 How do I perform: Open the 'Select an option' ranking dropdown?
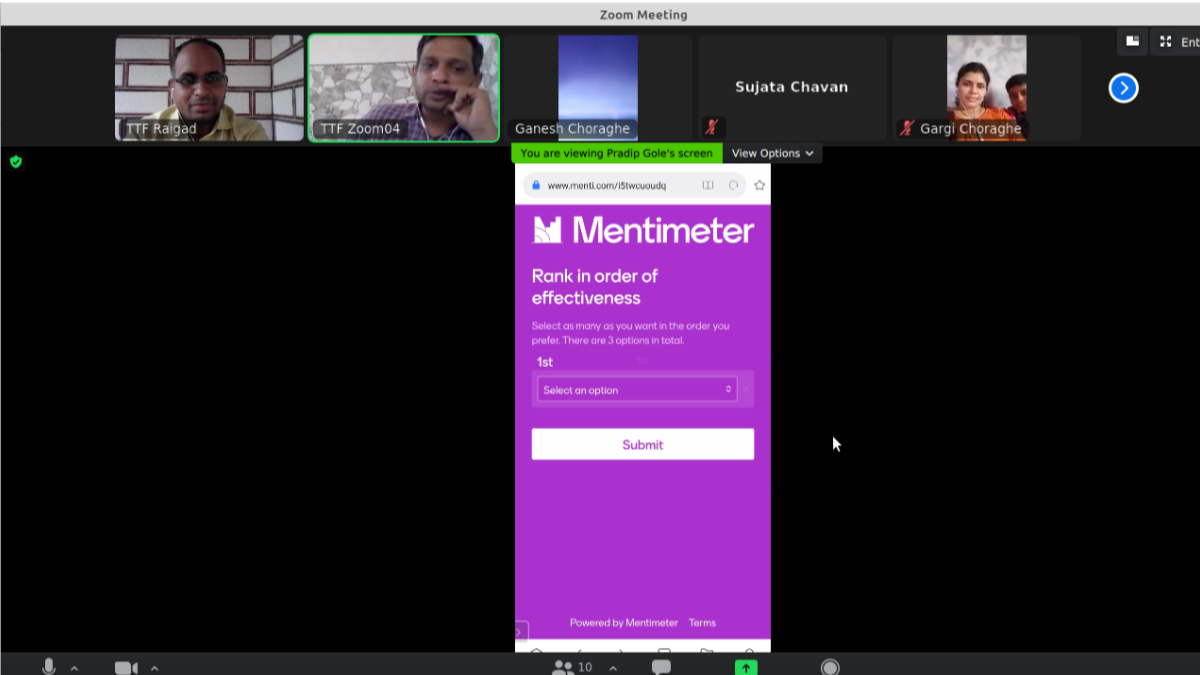(x=637, y=390)
